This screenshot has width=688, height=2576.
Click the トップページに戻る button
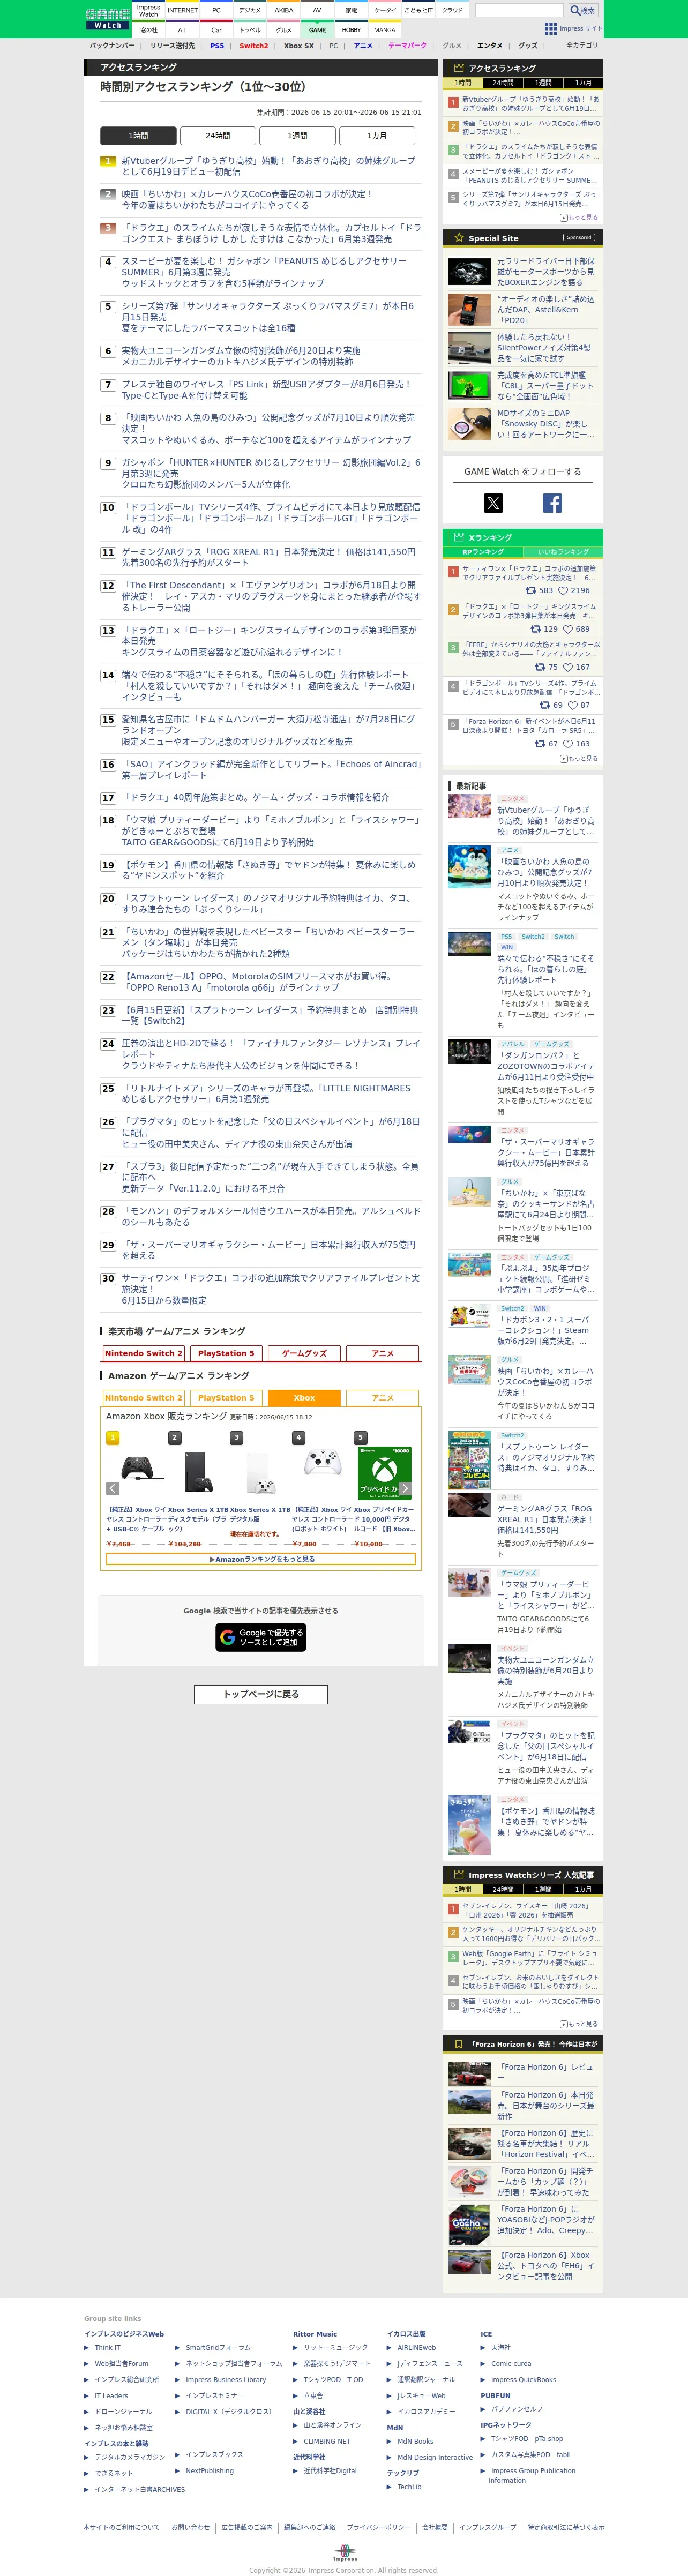pos(261,1694)
